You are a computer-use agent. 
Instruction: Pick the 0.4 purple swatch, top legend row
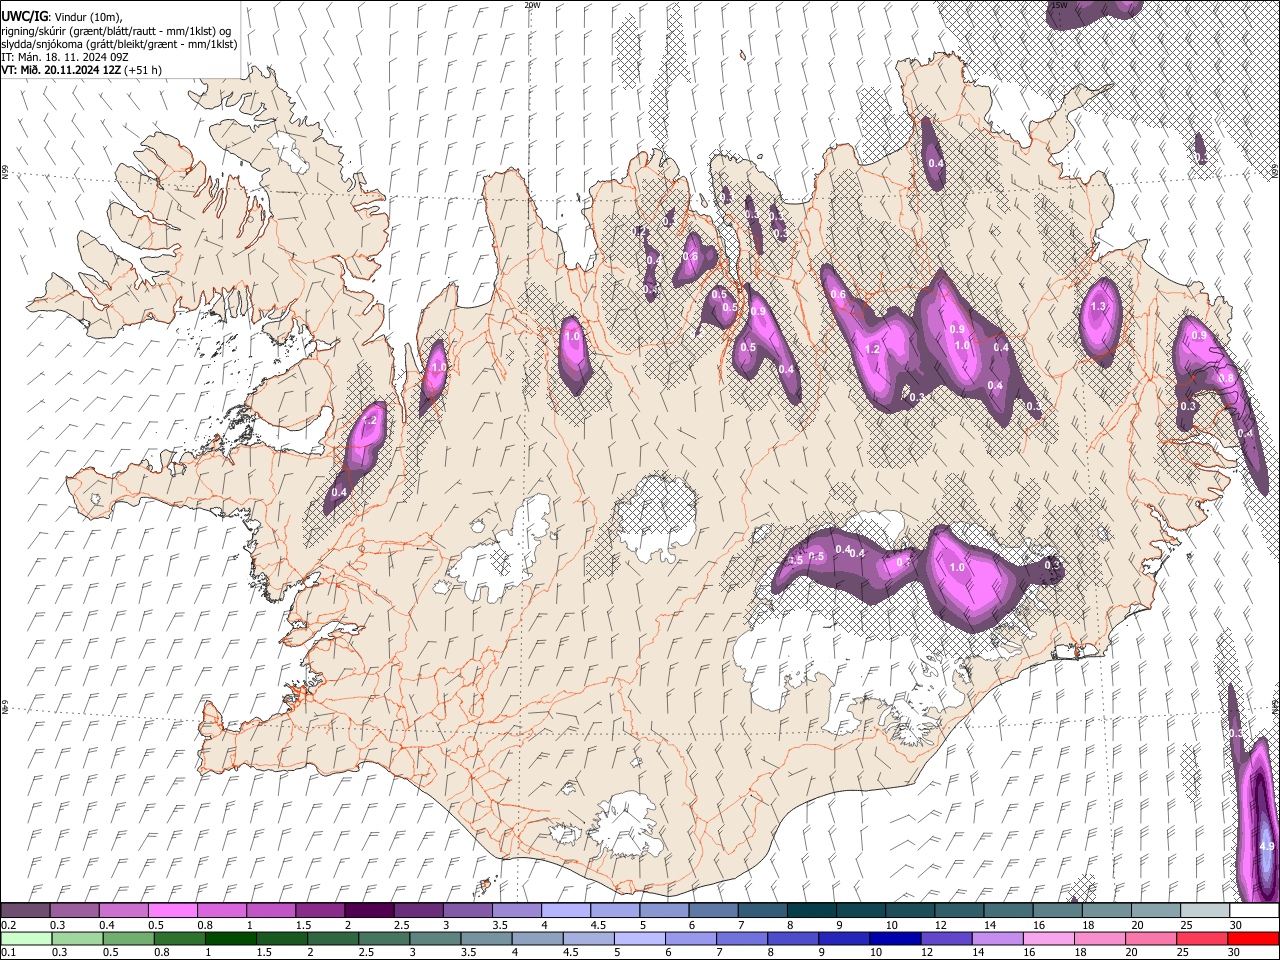pos(123,910)
